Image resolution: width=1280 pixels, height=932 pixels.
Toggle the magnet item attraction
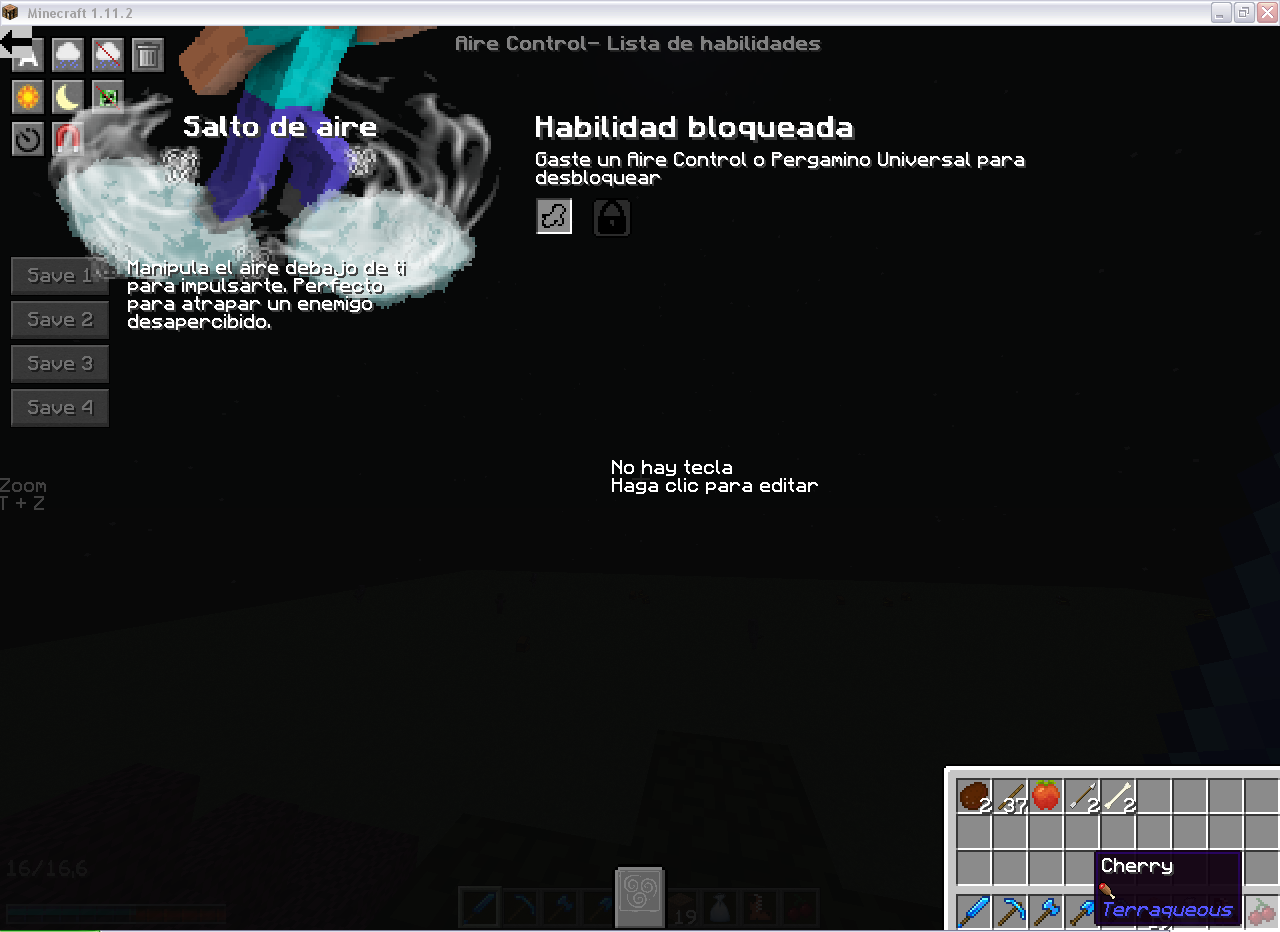[67, 139]
